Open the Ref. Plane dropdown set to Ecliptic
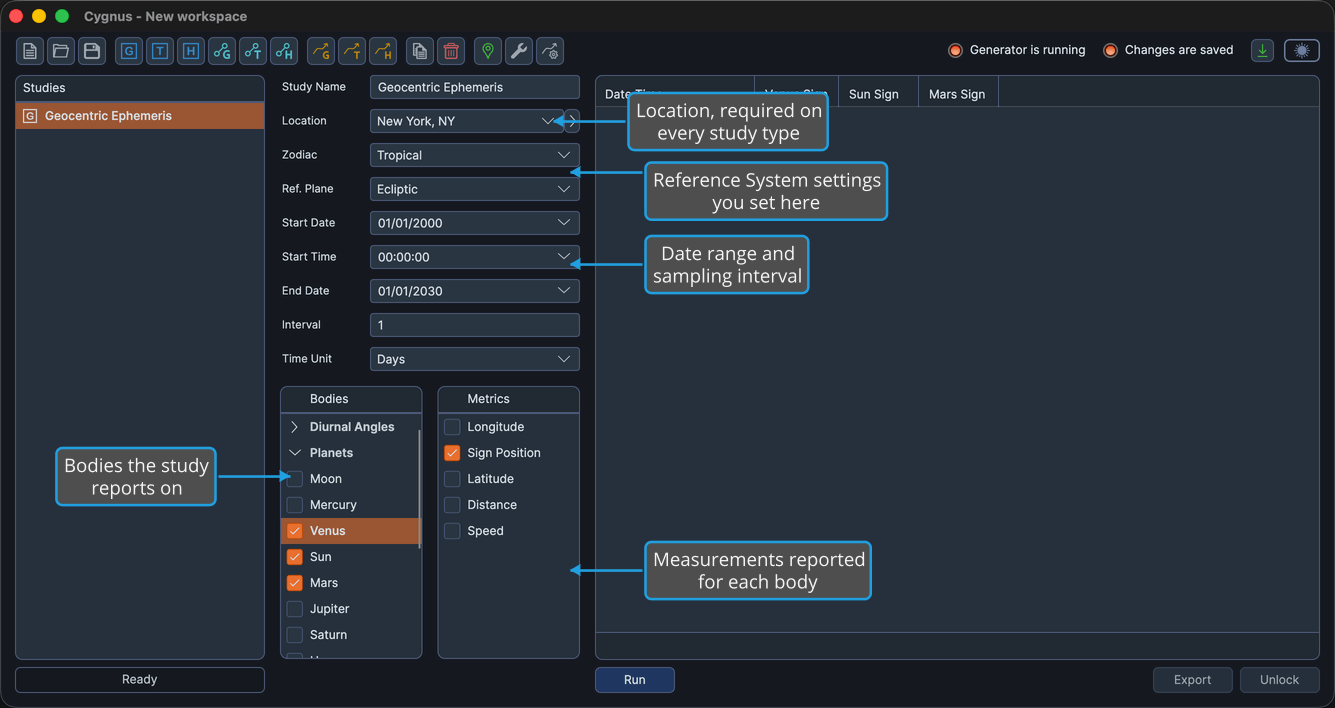Image resolution: width=1335 pixels, height=708 pixels. [x=474, y=189]
